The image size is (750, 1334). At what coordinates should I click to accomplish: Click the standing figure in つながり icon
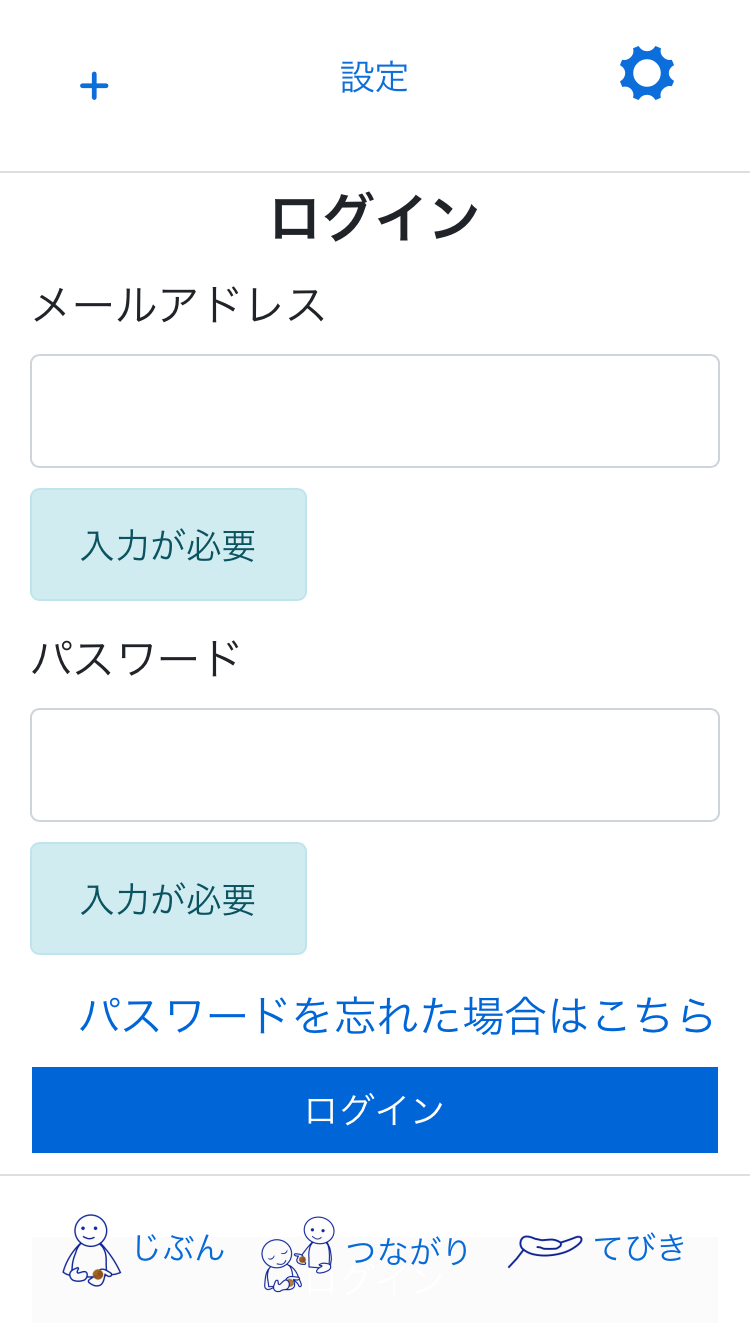[318, 1243]
